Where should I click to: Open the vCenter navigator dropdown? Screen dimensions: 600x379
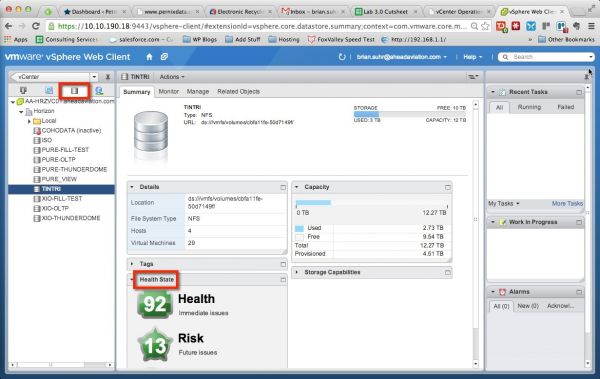pyautogui.click(x=94, y=77)
